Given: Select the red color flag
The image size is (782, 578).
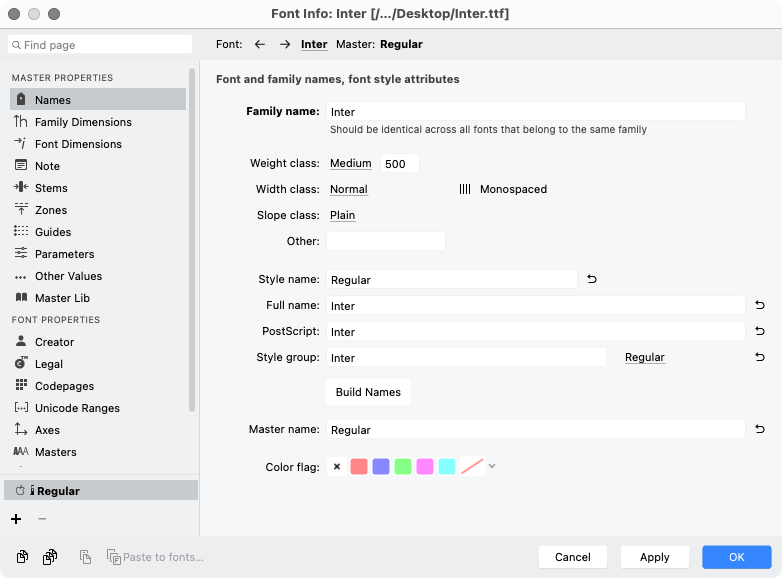Looking at the screenshot, I should [x=359, y=466].
